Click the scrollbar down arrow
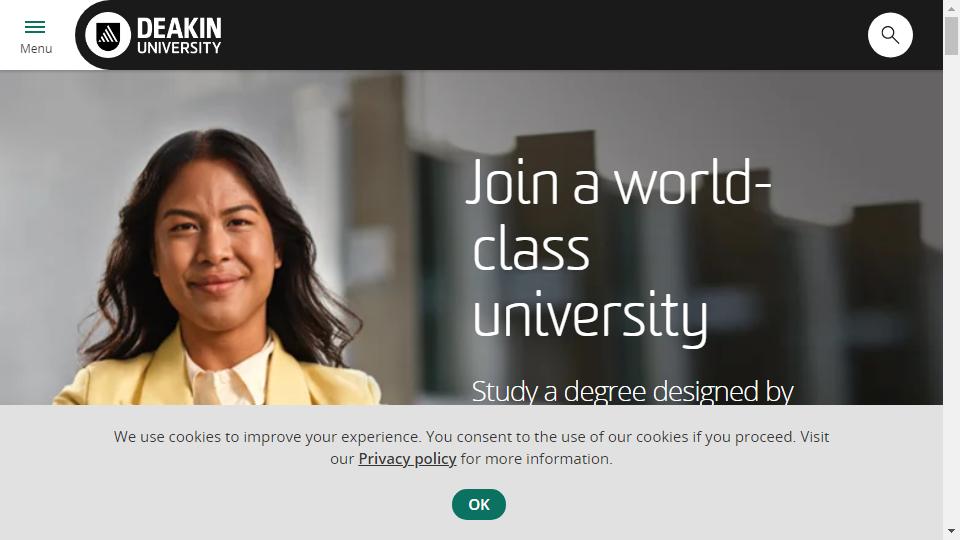The image size is (960, 540). coord(951,531)
